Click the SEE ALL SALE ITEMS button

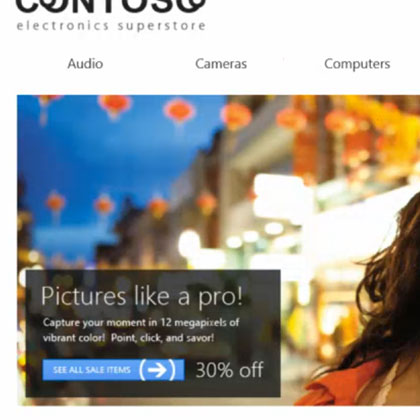coord(113,370)
